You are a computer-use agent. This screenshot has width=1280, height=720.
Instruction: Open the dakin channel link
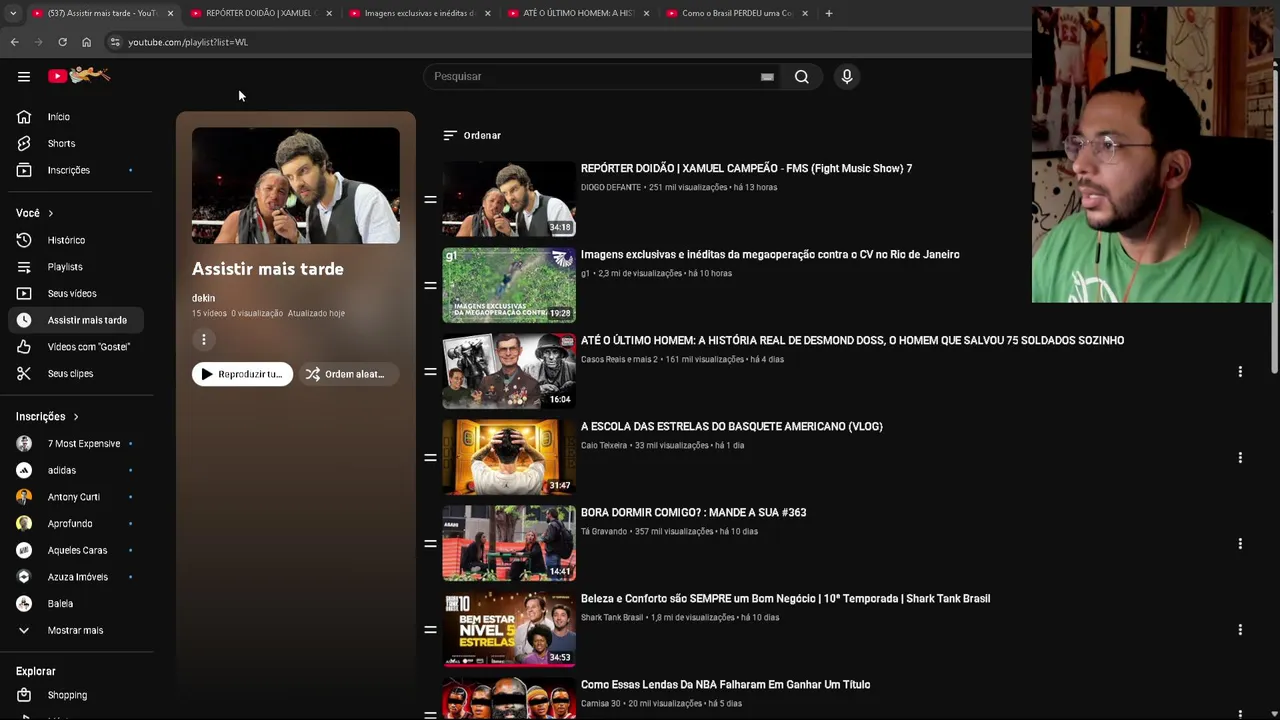[203, 298]
